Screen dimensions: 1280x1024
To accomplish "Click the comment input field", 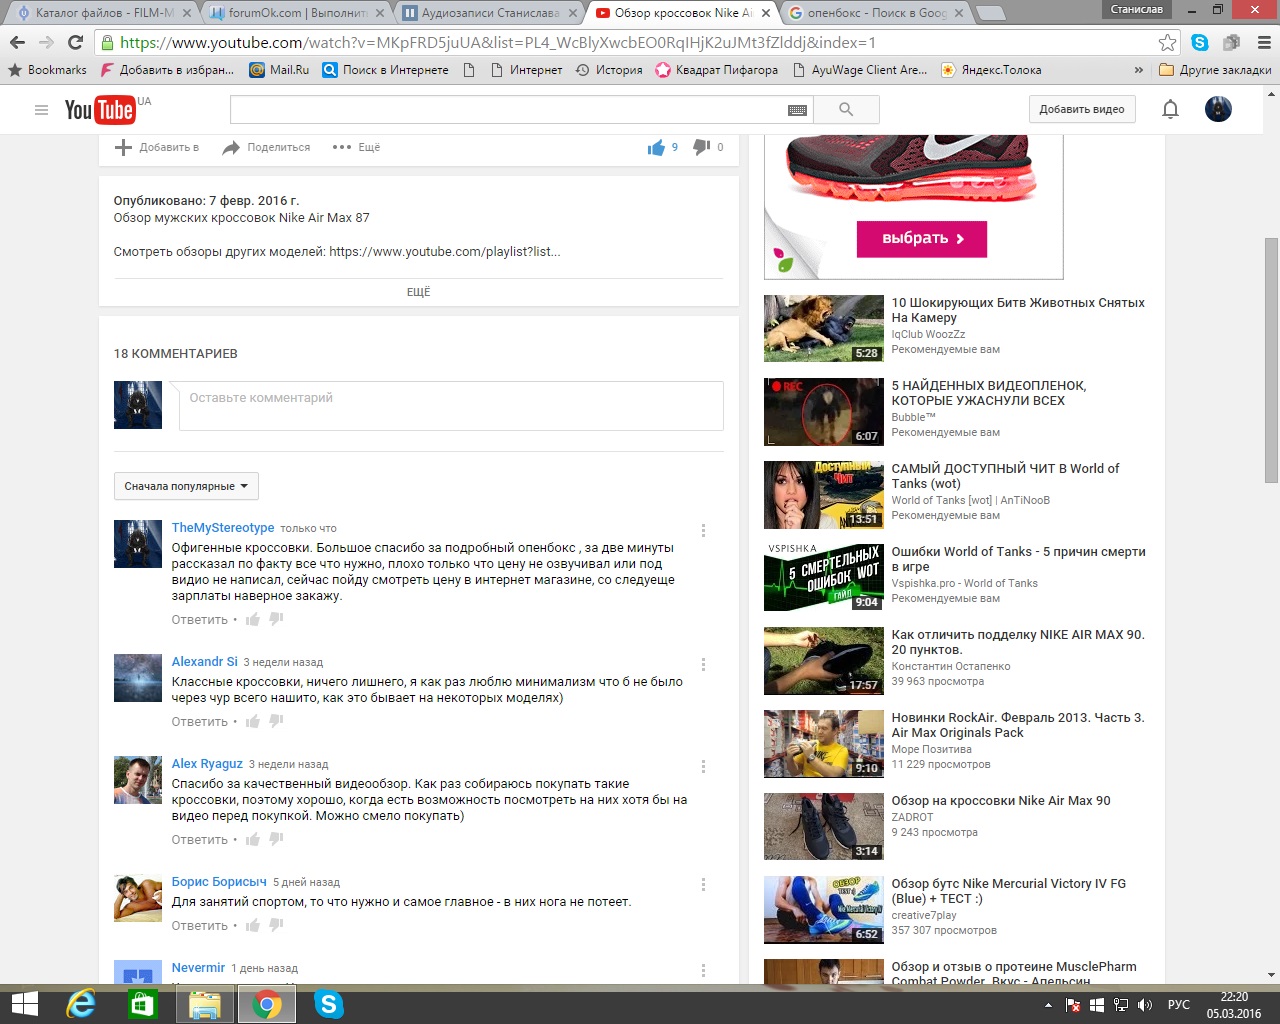I will [x=451, y=406].
